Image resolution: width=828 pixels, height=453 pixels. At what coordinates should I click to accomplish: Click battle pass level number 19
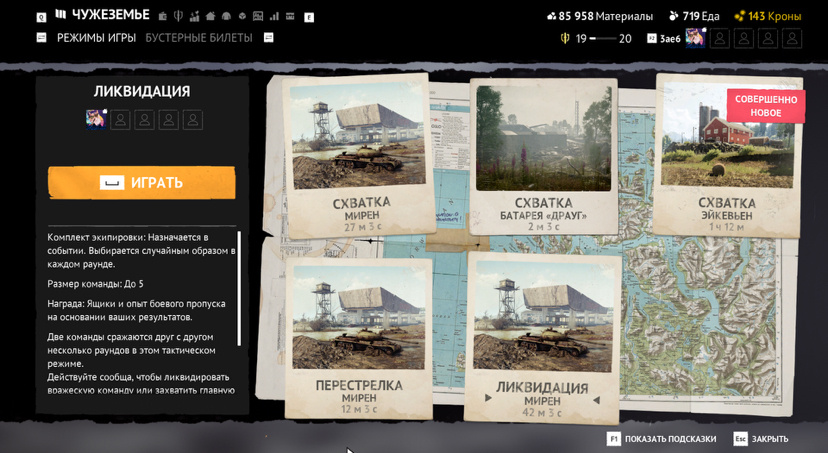581,39
